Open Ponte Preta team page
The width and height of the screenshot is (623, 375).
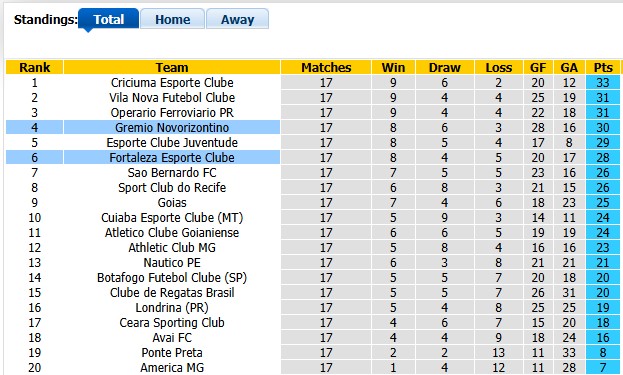pos(172,353)
